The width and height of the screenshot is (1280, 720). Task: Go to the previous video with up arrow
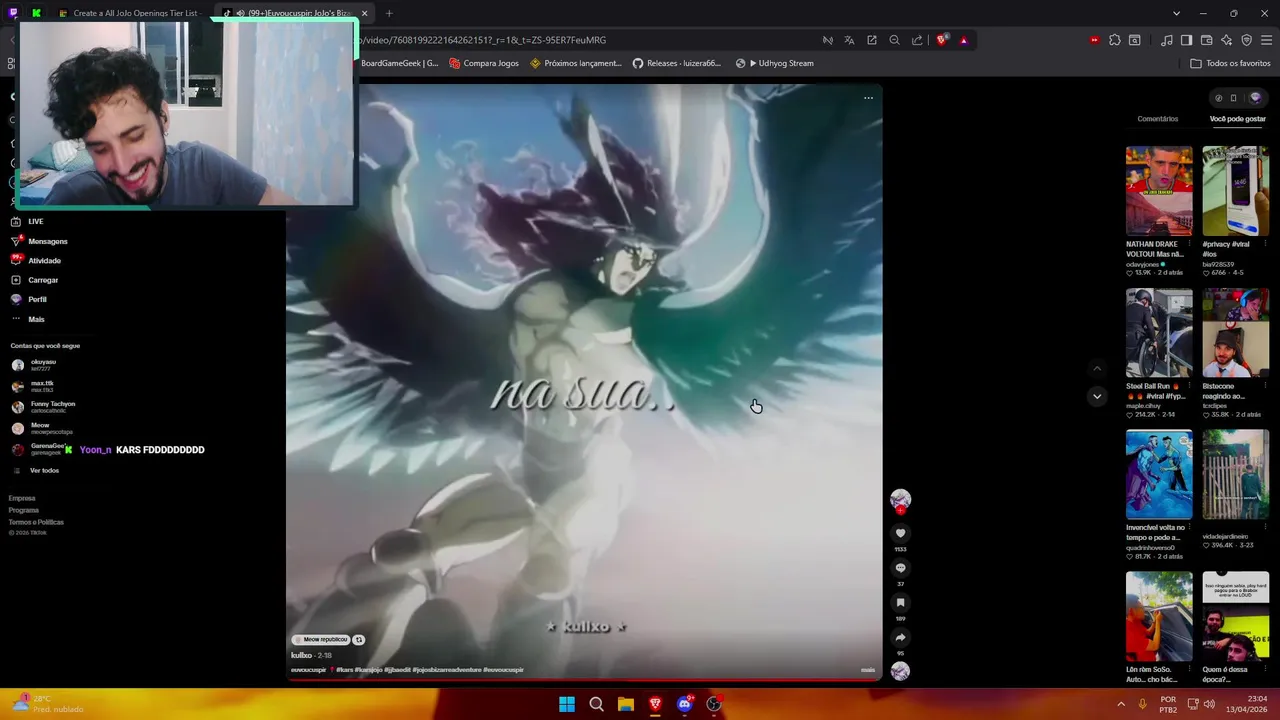1097,368
